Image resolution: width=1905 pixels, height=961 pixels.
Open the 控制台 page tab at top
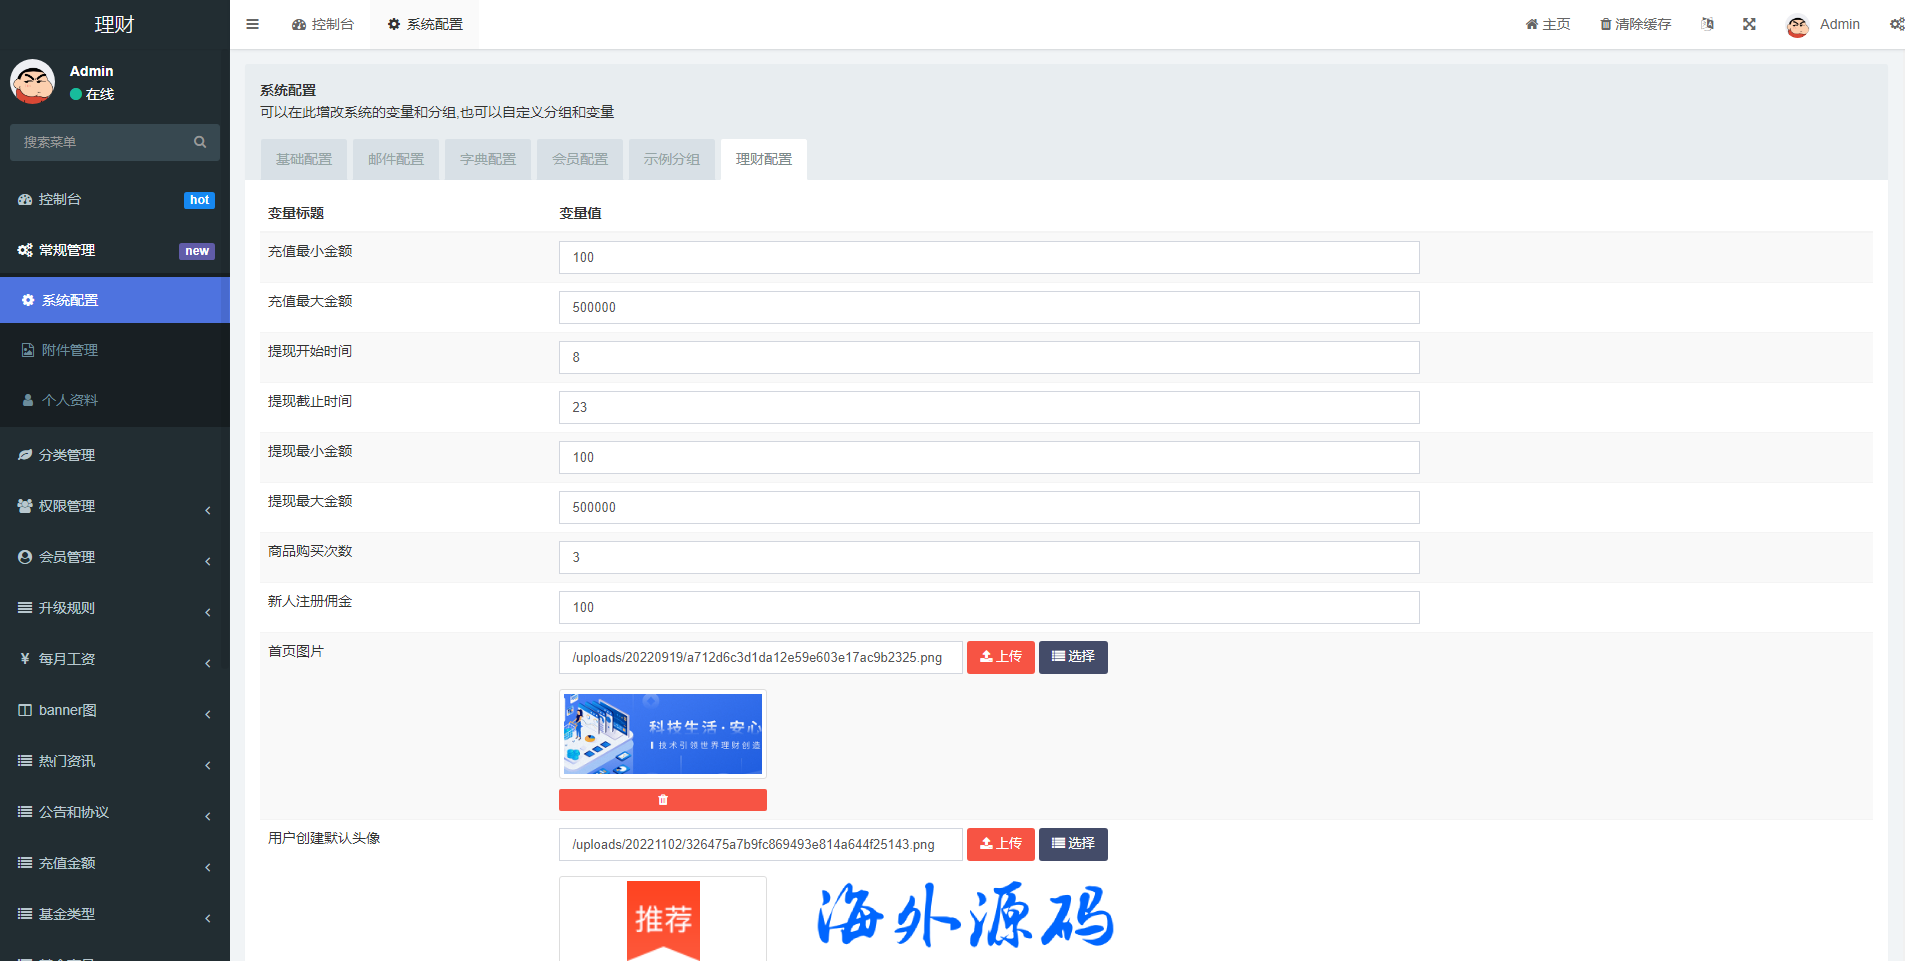pyautogui.click(x=323, y=24)
